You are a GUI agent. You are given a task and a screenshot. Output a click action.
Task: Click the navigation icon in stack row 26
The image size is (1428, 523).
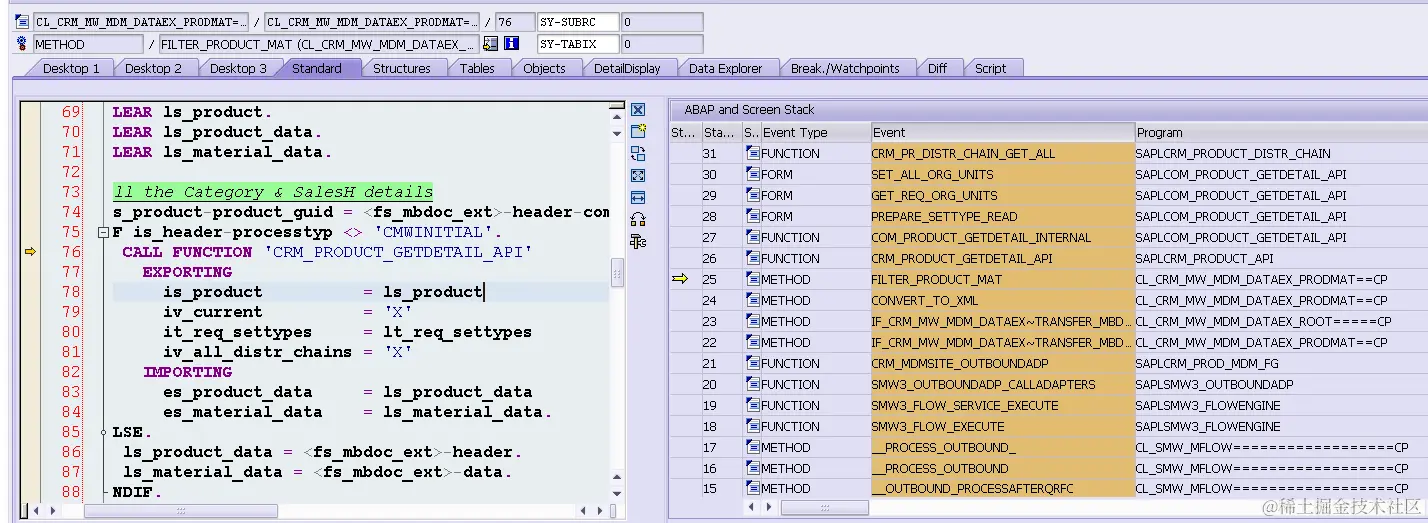click(752, 258)
